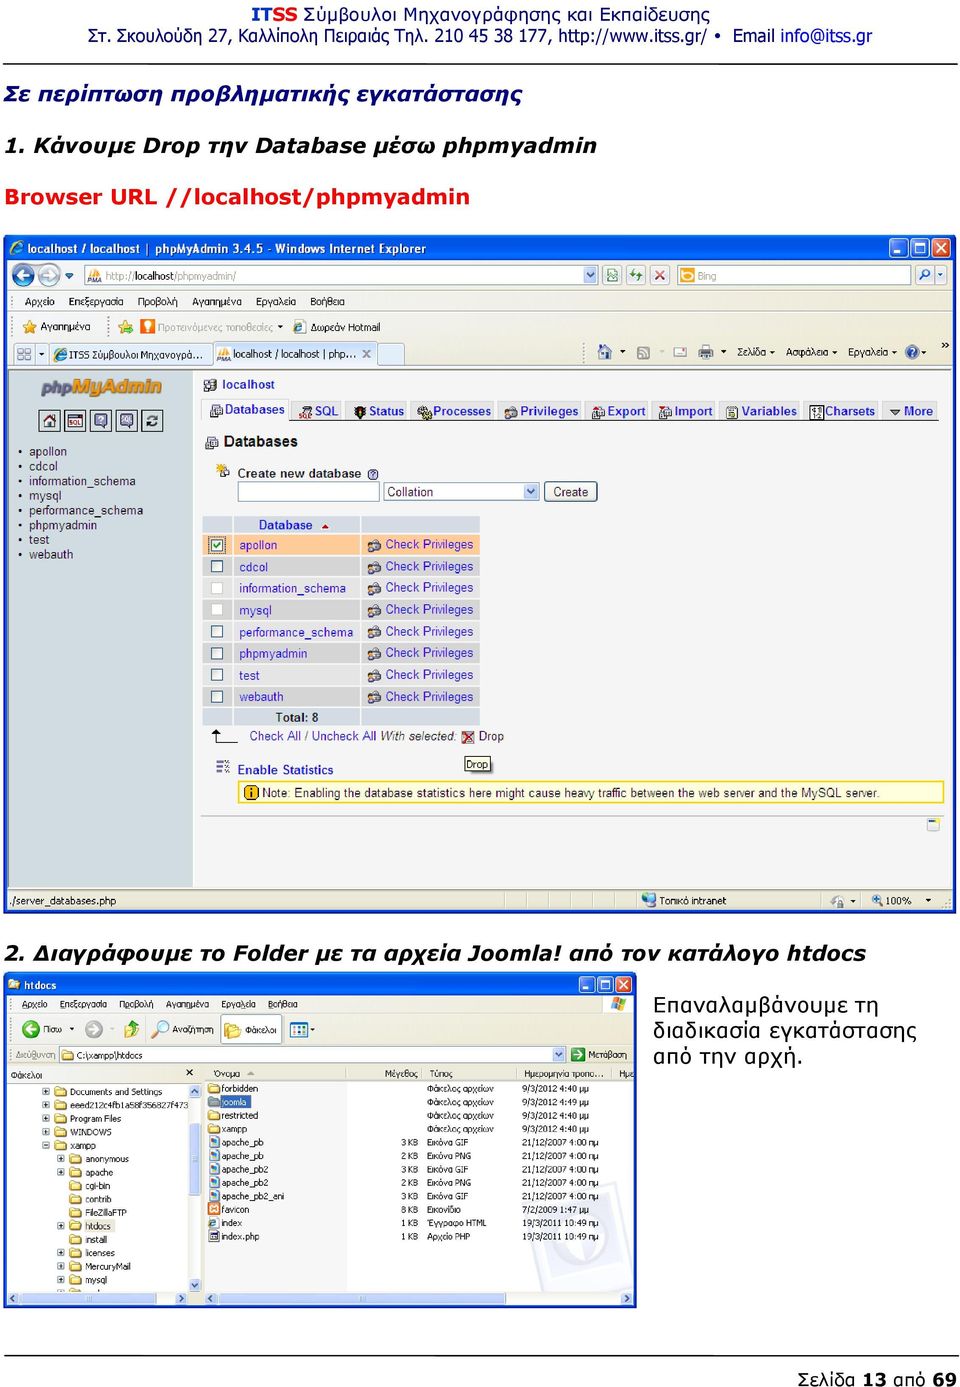Toggle the Φάκελοι folders button in htdocs window

point(251,1029)
